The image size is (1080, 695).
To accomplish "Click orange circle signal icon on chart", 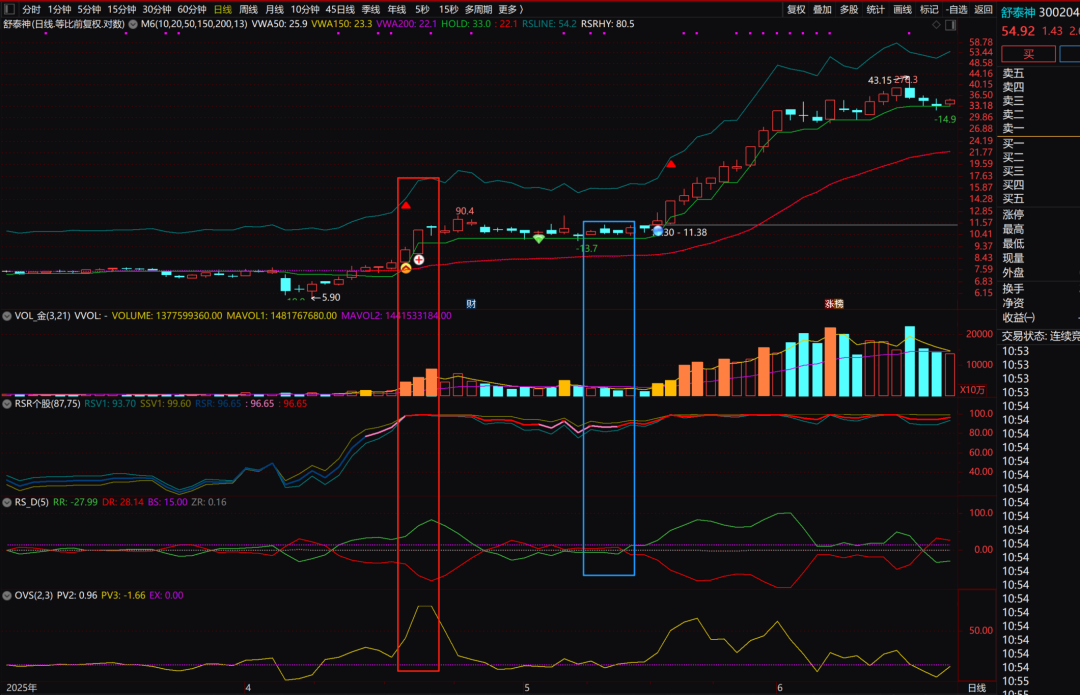I will [x=406, y=268].
